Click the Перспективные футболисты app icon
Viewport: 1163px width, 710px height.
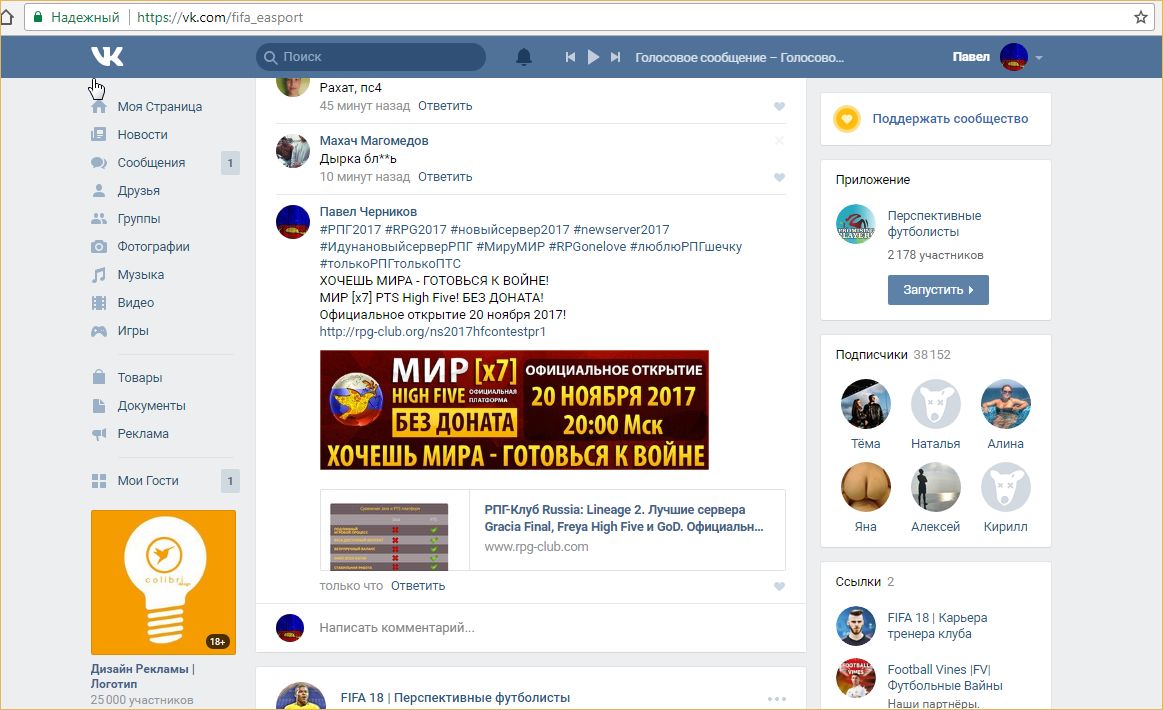pos(856,224)
